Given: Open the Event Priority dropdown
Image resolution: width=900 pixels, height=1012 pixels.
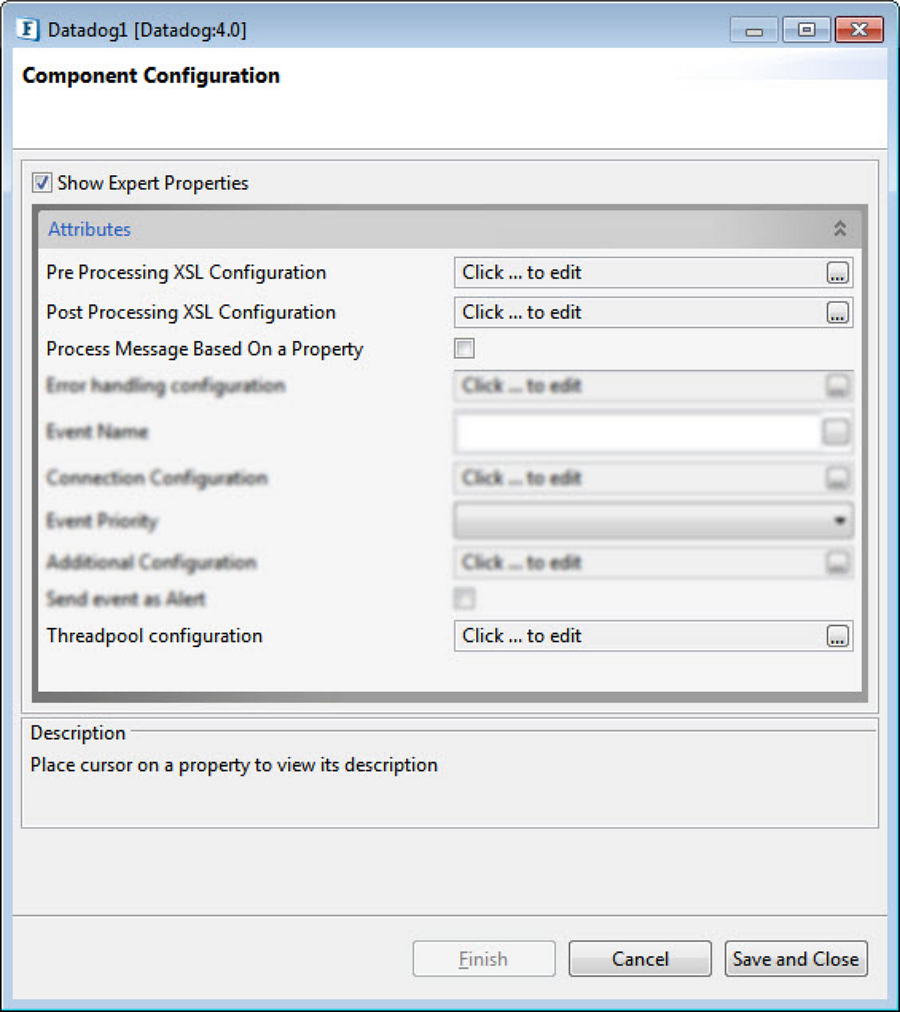Looking at the screenshot, I should [653, 520].
